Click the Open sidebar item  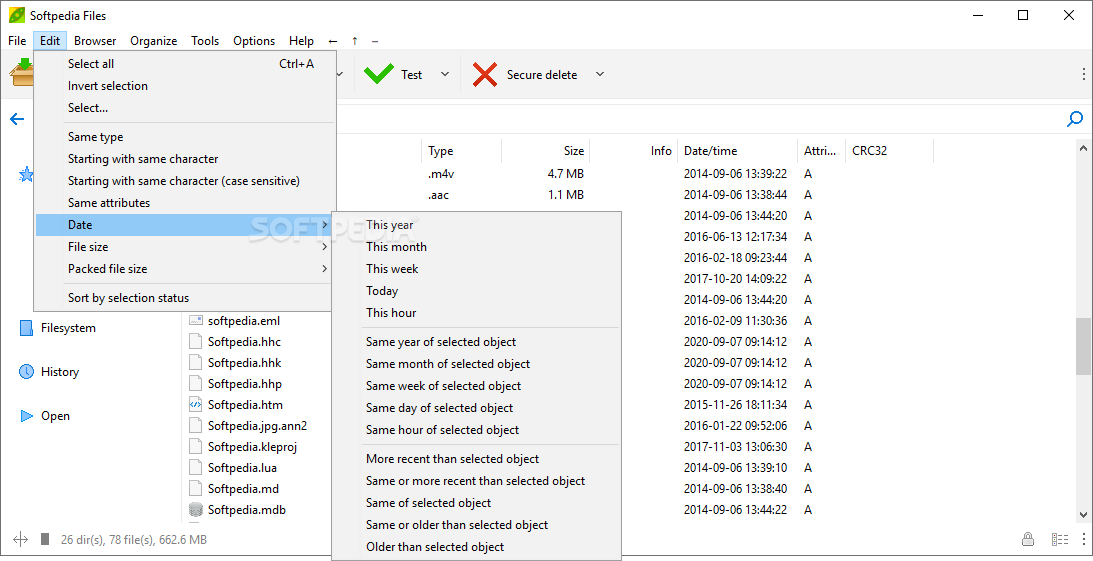[x=45, y=416]
